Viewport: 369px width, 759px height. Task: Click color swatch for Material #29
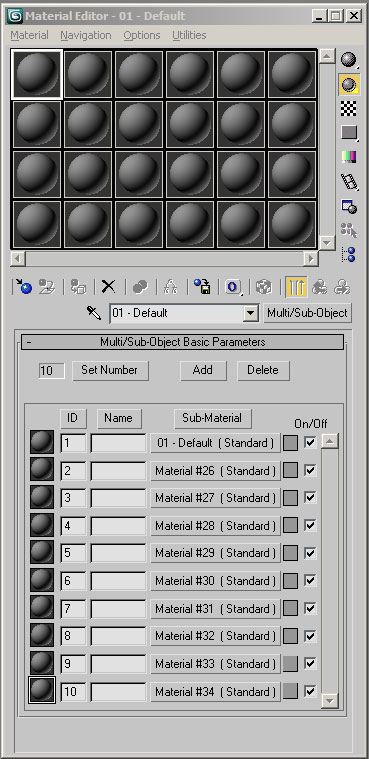(x=290, y=553)
